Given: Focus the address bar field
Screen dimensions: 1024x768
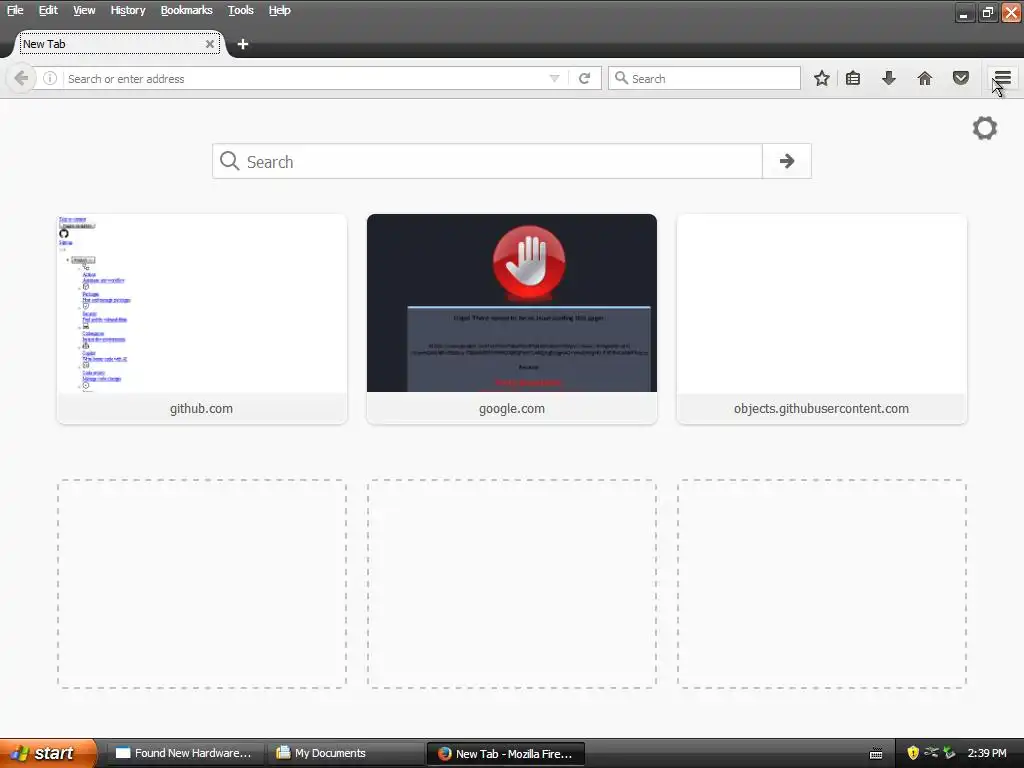Looking at the screenshot, I should coord(306,78).
